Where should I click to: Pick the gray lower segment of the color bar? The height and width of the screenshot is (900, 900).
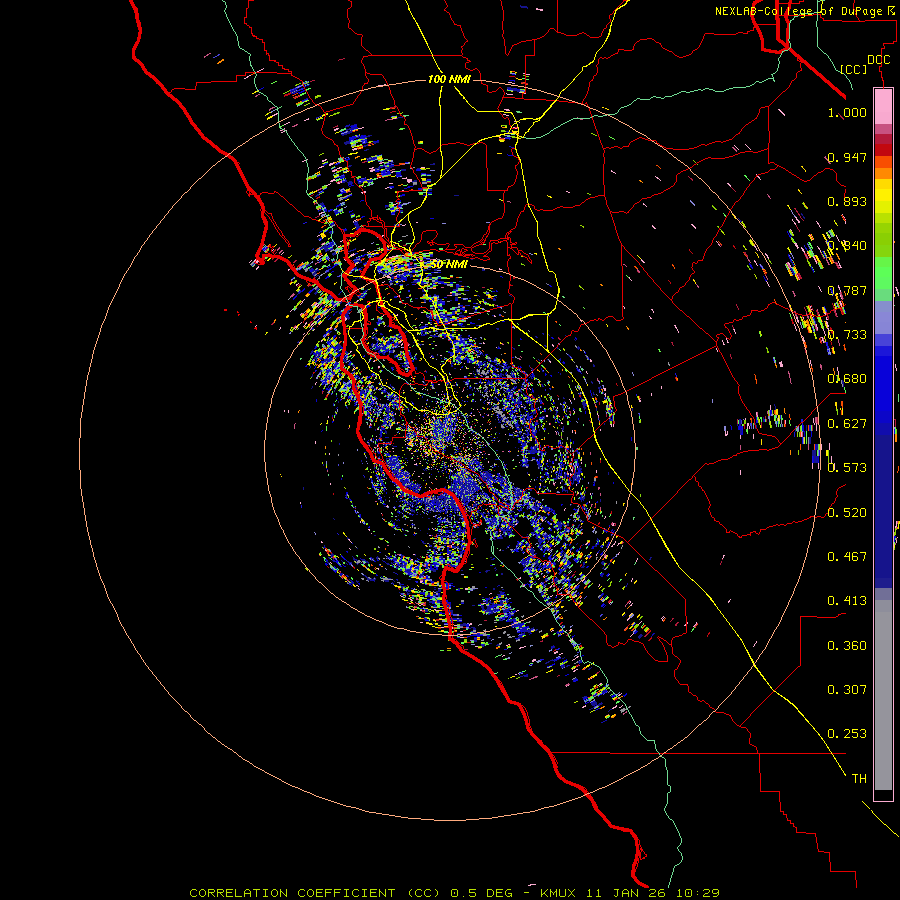[883, 695]
